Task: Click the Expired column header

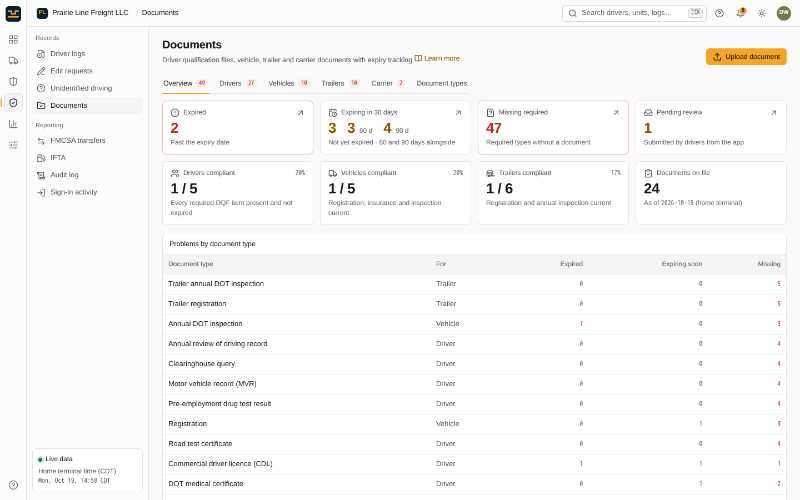Action: pos(571,264)
